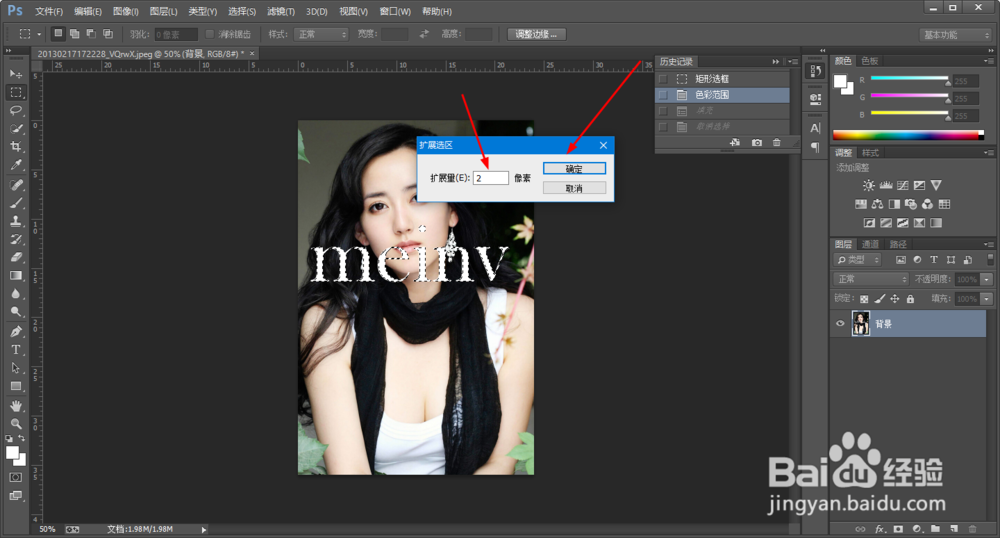Toggle visibility eye of 背景 layer

[x=840, y=324]
